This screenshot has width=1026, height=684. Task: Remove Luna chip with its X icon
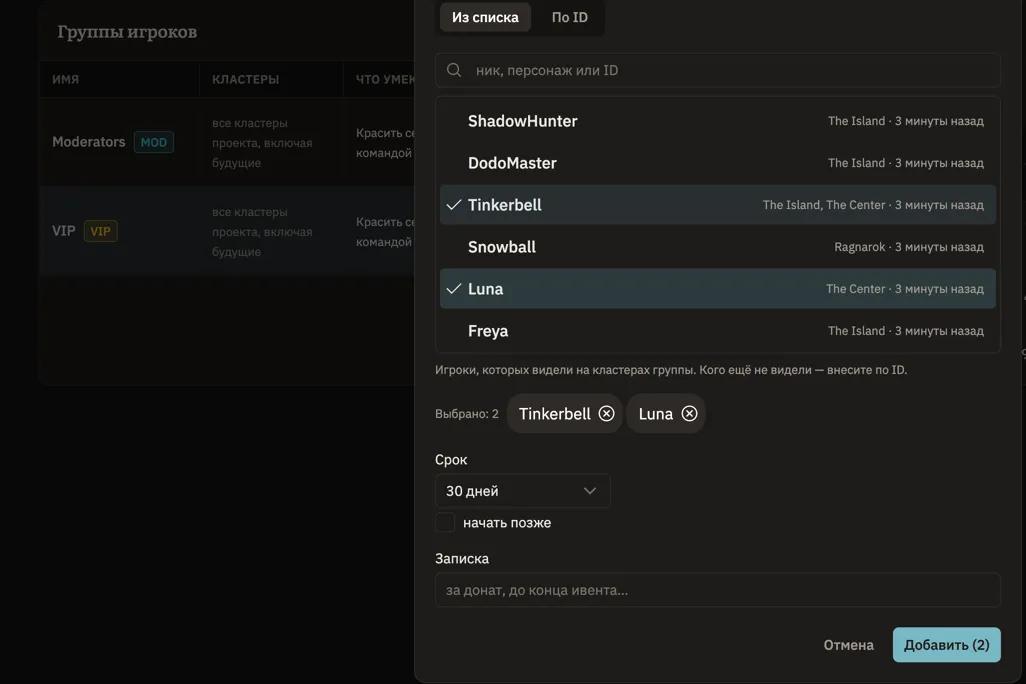[689, 414]
